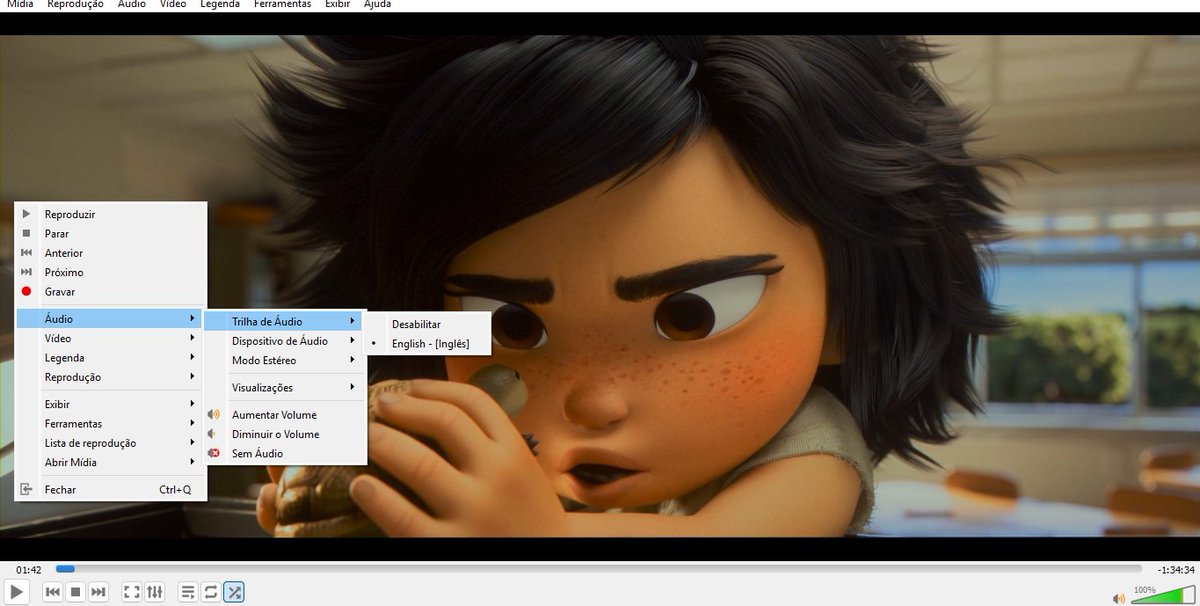The image size is (1200, 606).
Task: Open the Exibir menu in the menu bar
Action: [x=338, y=5]
